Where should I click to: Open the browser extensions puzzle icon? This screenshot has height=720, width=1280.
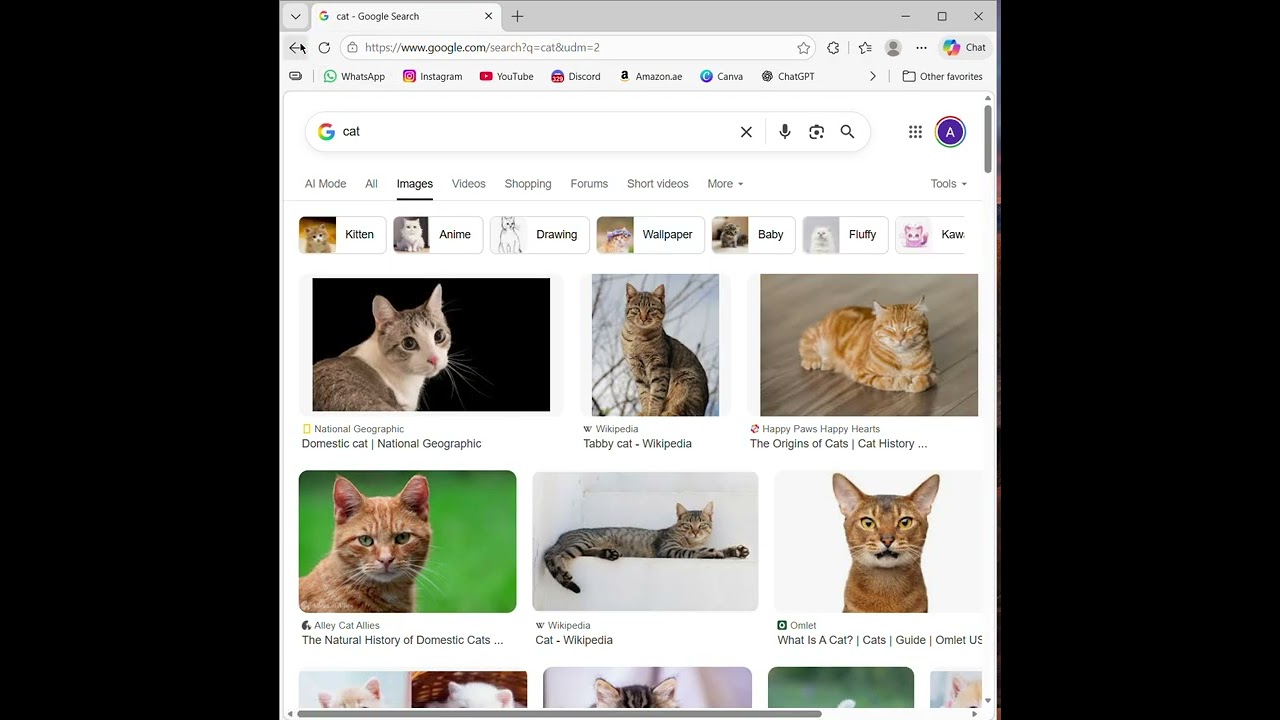tap(833, 47)
